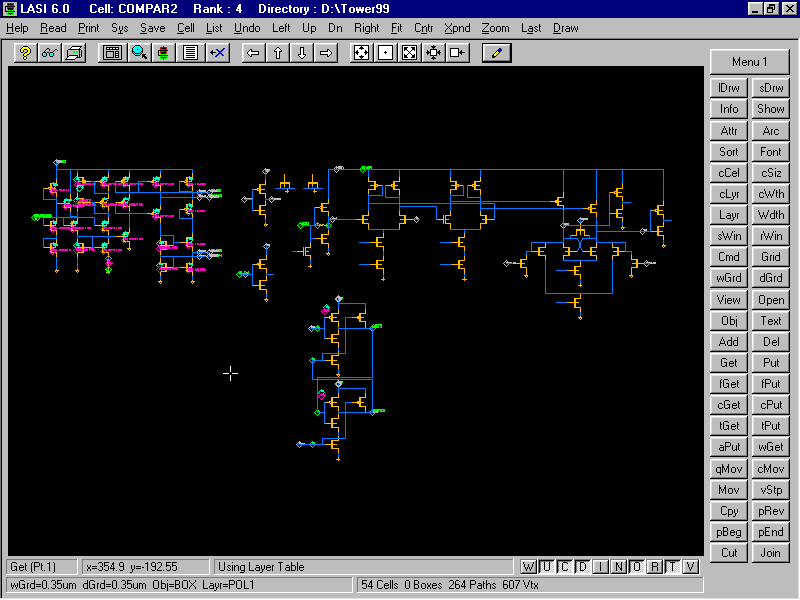Toggle the C flag in status bar
Screen dimensions: 800x600
tap(564, 567)
